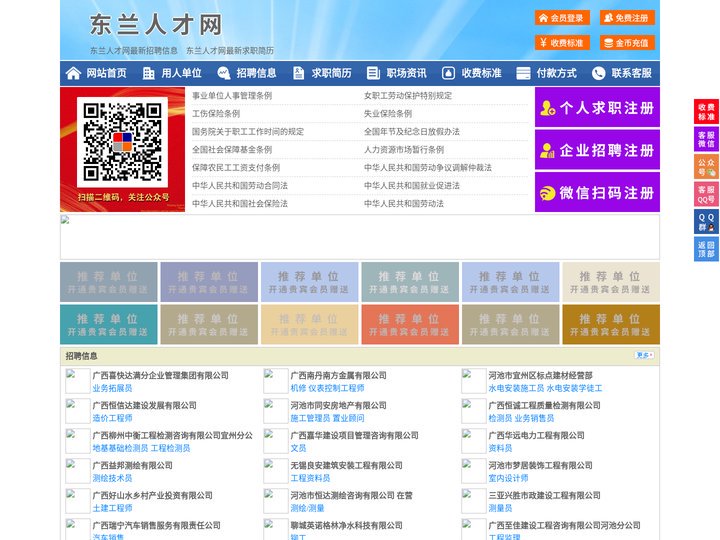Viewport: 720px width, 540px height.
Task: Click the phone icon beside 联系客服
Action: 598,73
